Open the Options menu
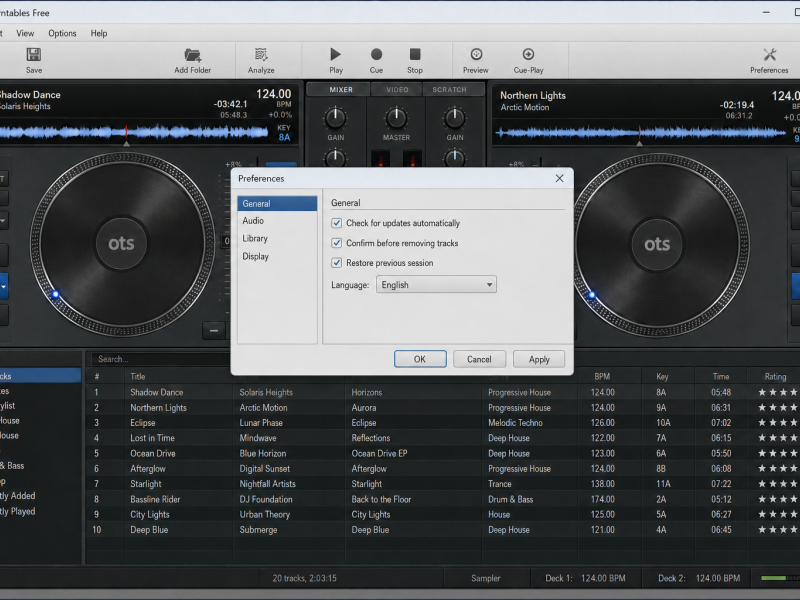The width and height of the screenshot is (800, 600). point(62,33)
